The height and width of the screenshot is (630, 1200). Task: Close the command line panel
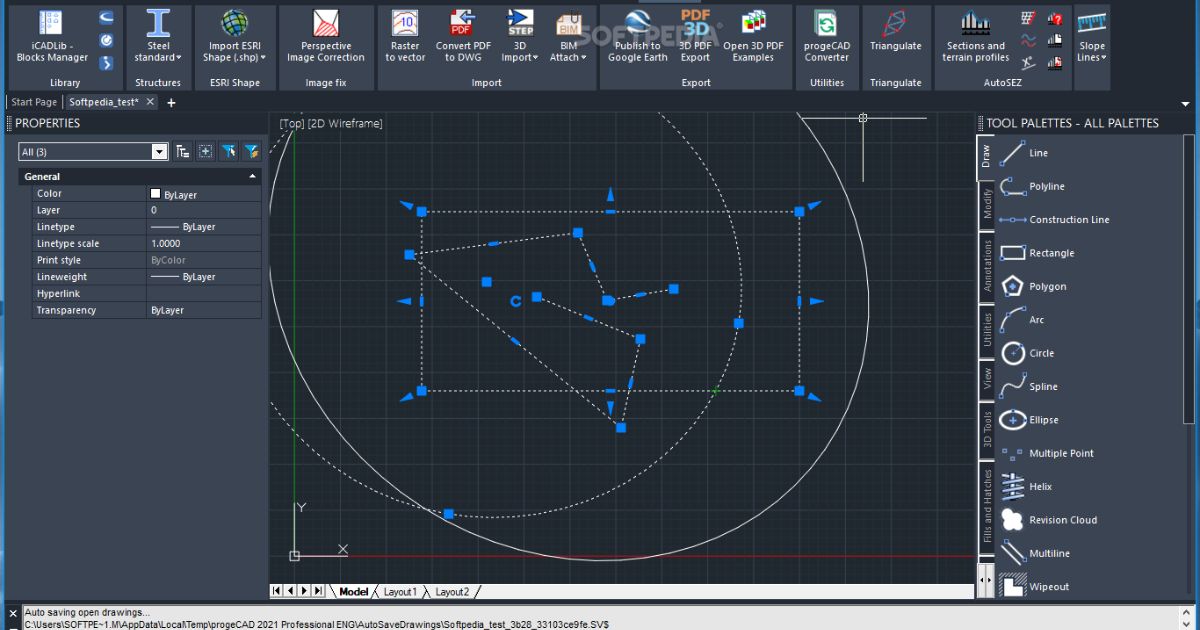[x=13, y=612]
